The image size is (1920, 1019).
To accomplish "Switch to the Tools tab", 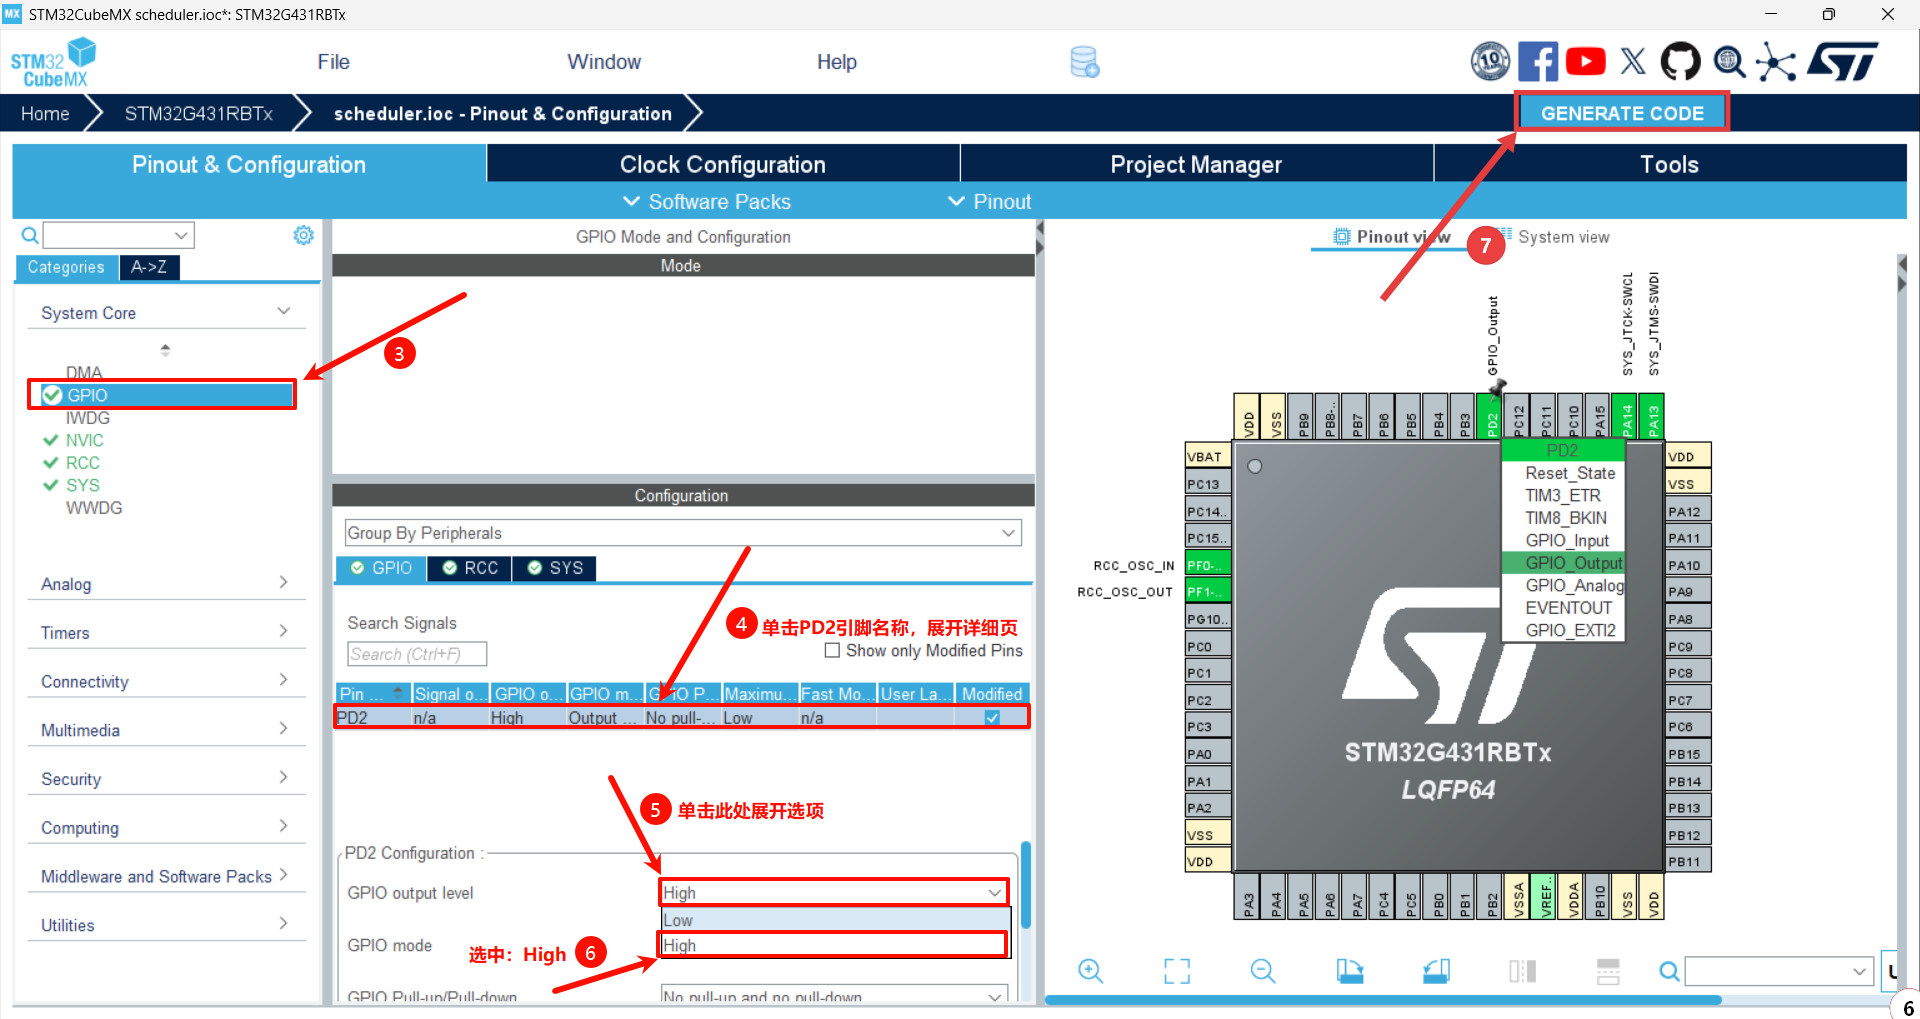I will pyautogui.click(x=1670, y=164).
